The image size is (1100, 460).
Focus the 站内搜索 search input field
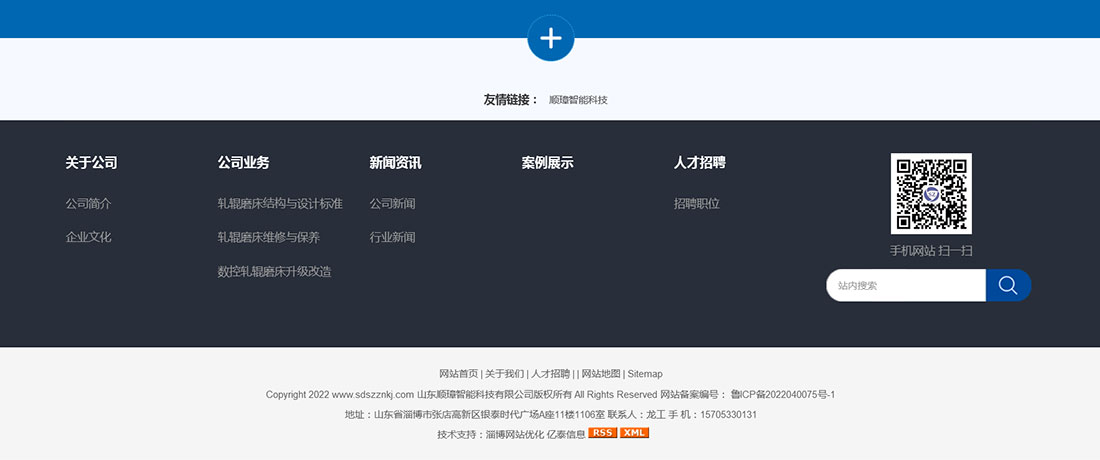(905, 285)
